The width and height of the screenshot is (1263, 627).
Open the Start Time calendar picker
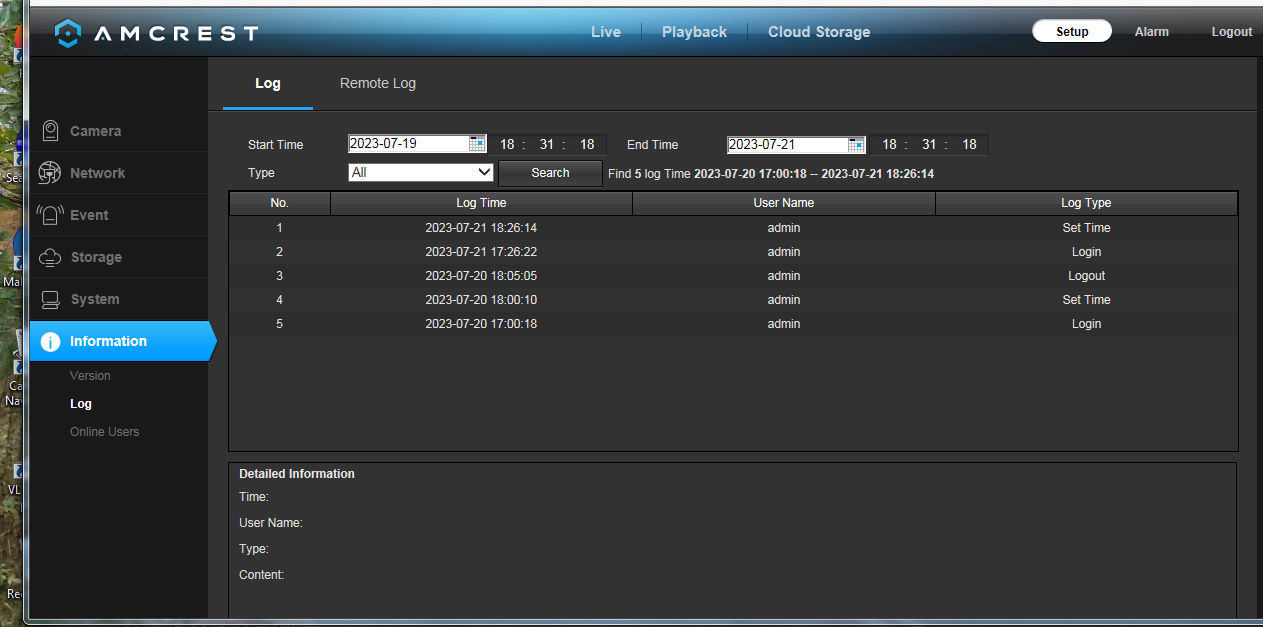(477, 144)
